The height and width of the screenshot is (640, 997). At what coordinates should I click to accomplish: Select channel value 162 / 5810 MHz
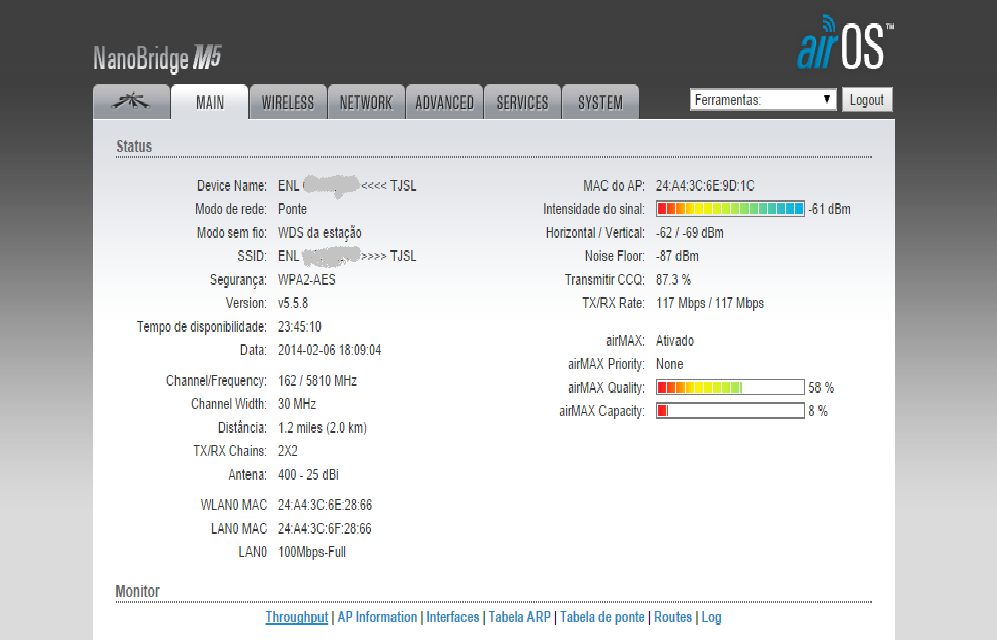coord(317,381)
